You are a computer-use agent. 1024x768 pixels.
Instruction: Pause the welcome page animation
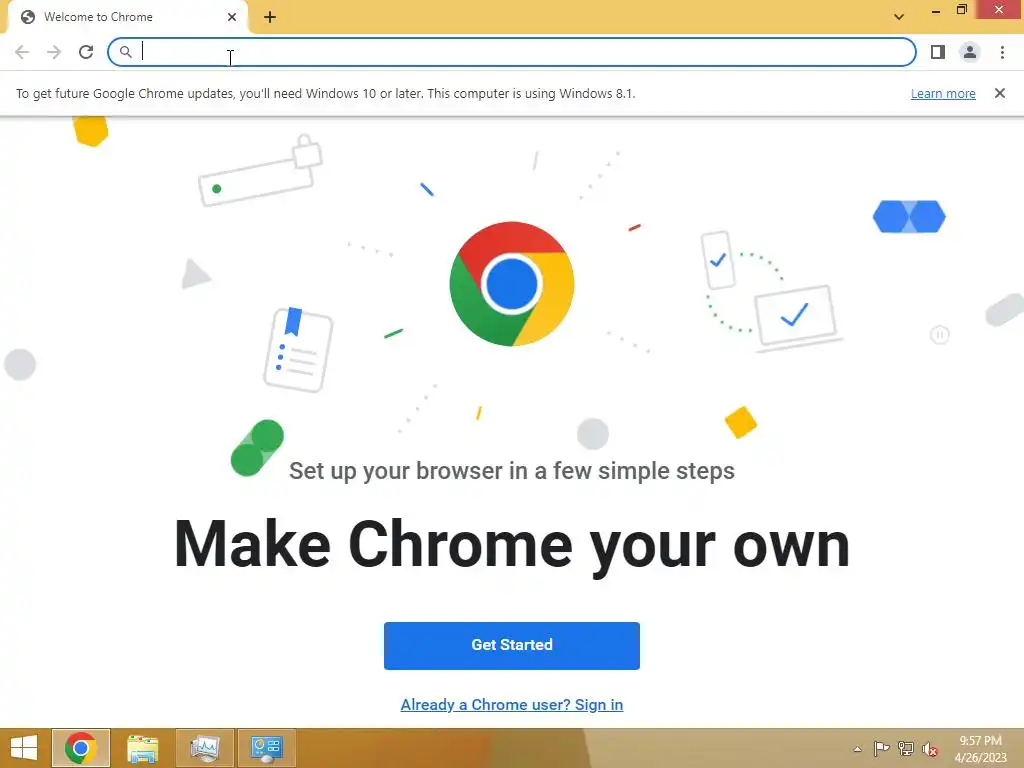click(x=939, y=335)
